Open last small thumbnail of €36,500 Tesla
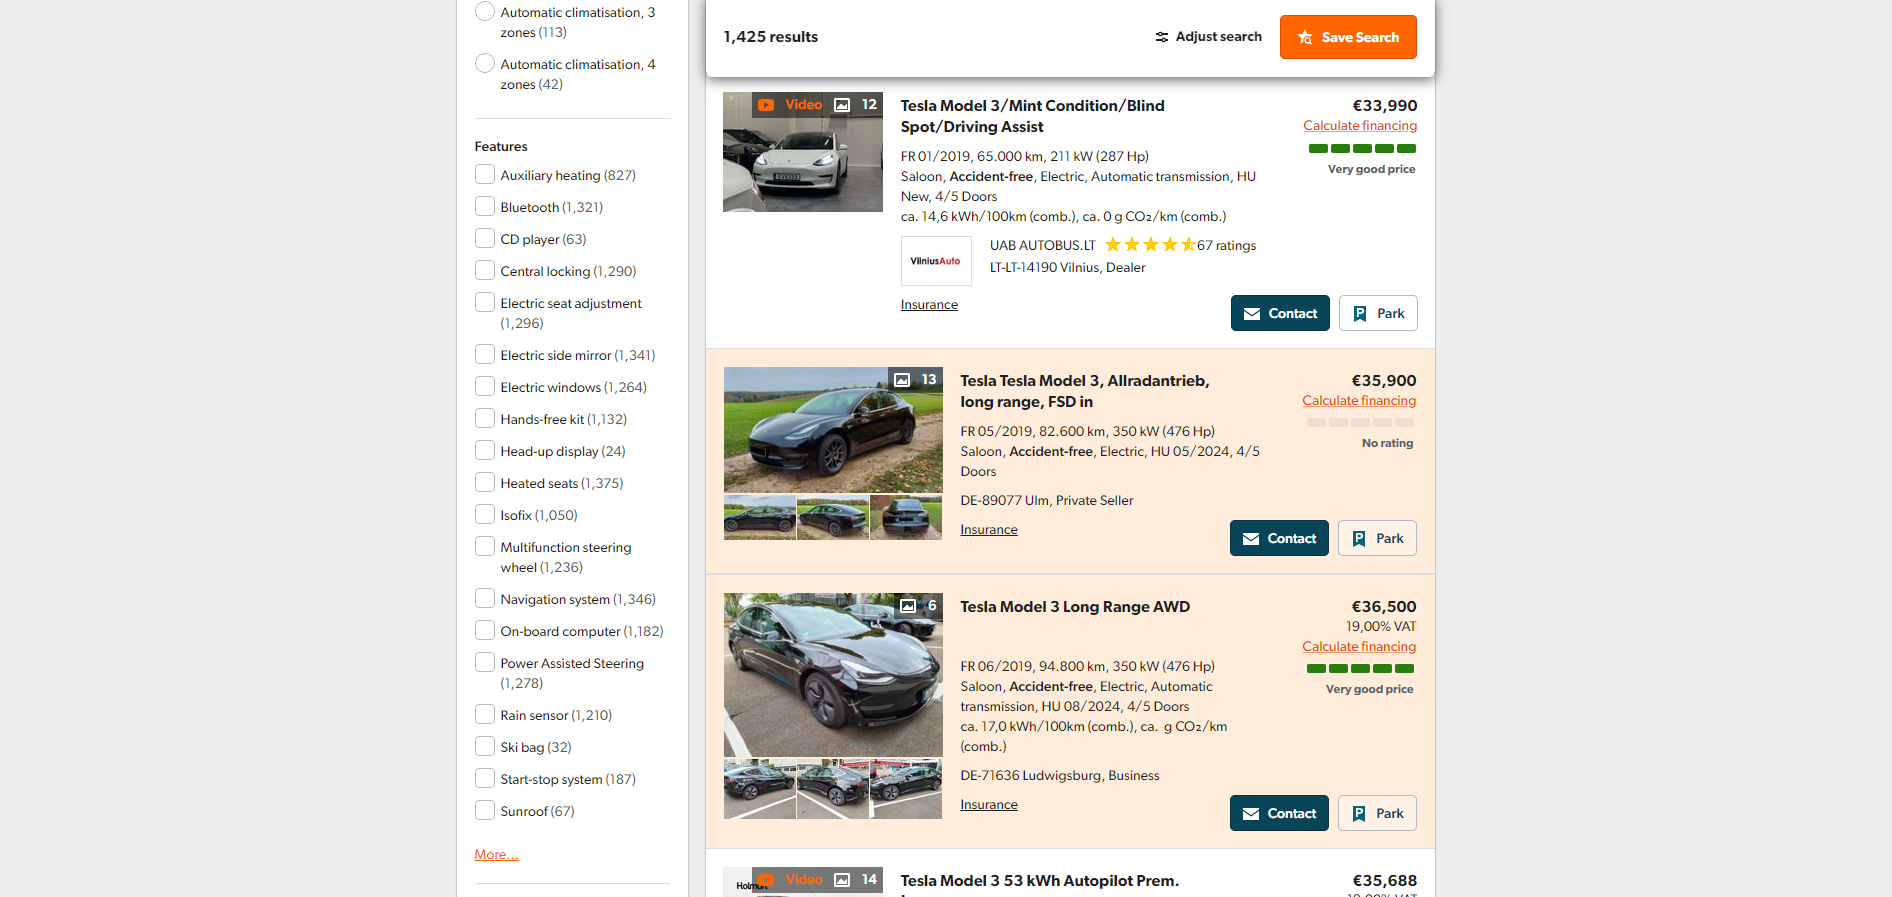Viewport: 1892px width, 897px height. click(x=906, y=789)
